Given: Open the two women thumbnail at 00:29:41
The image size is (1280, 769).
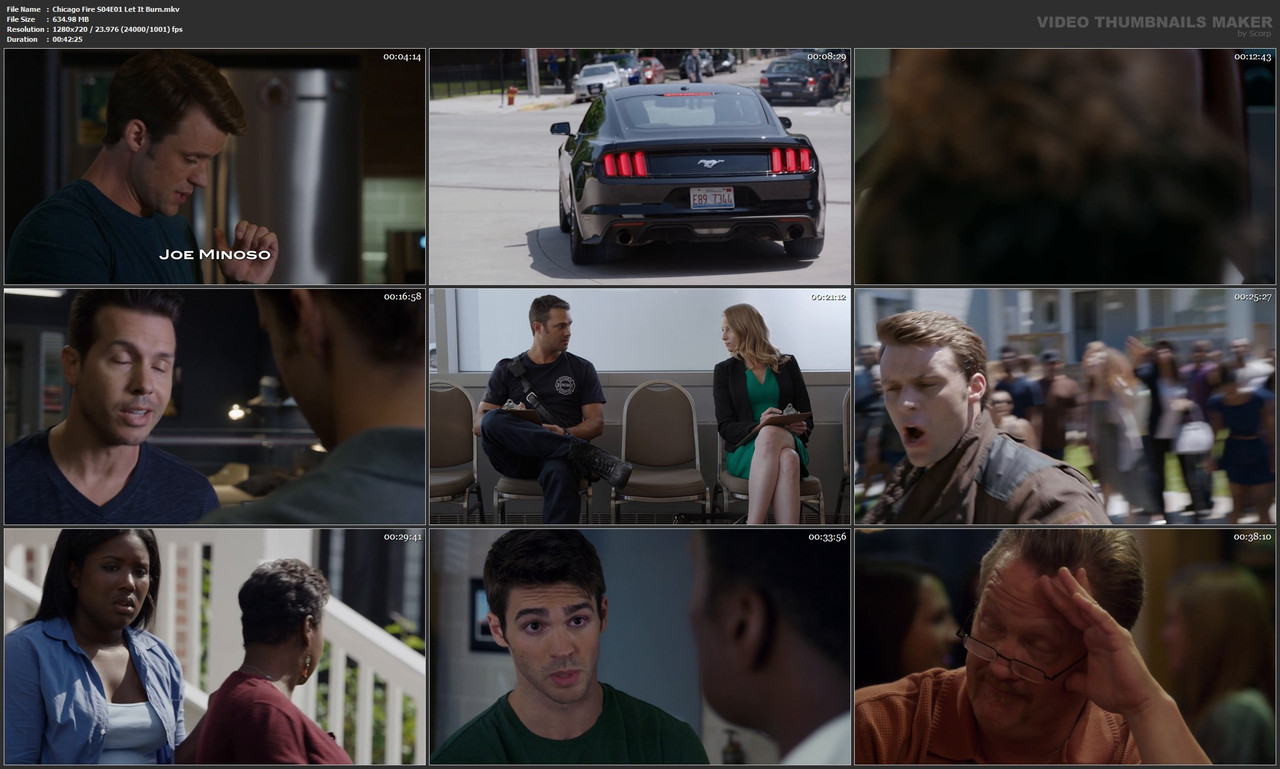Looking at the screenshot, I should (x=215, y=647).
